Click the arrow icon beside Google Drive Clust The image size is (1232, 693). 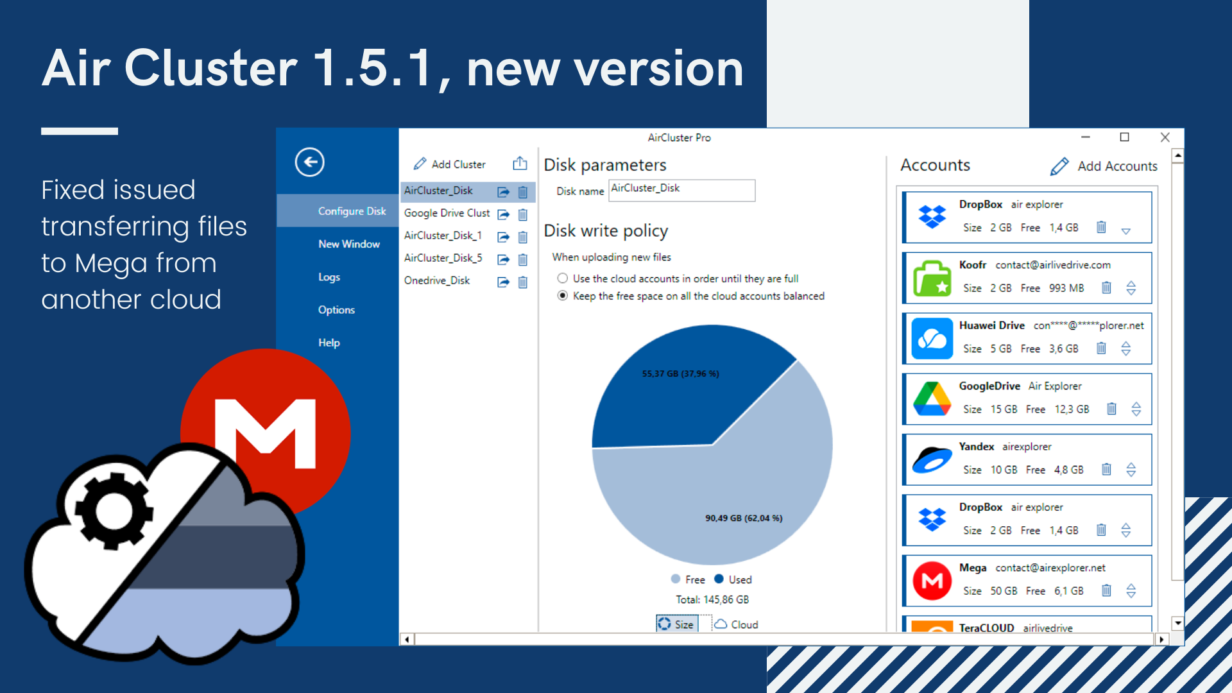[504, 214]
